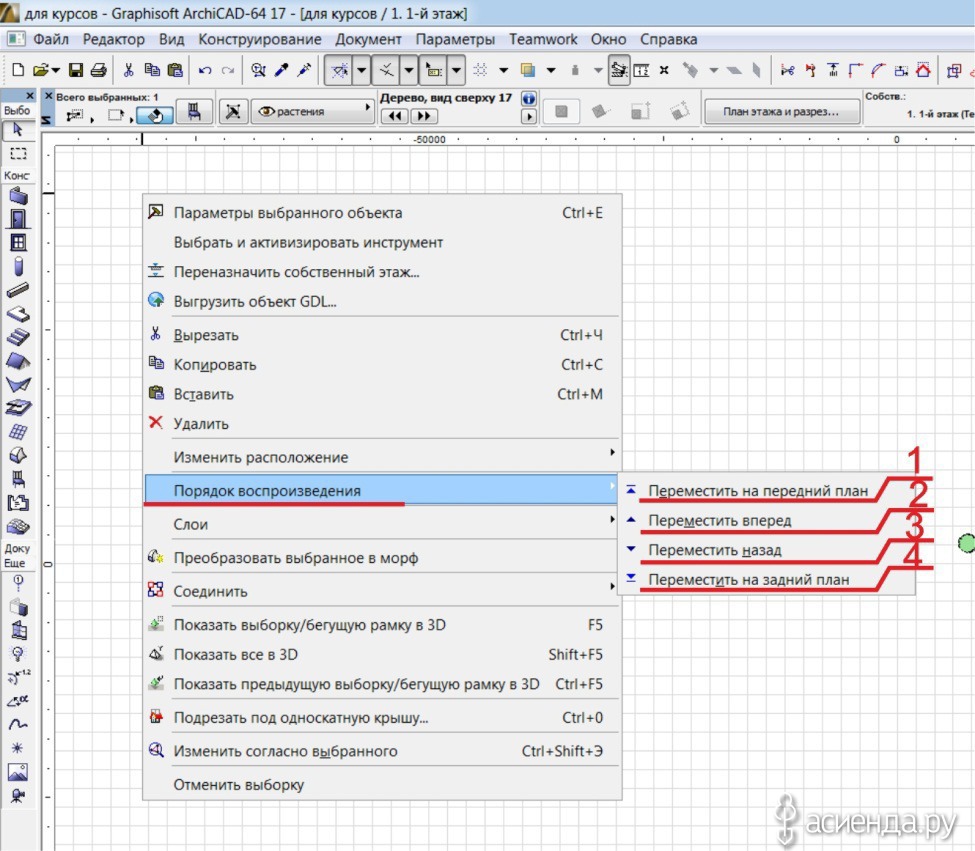
Task: Open the dropdown arrow next to Open folder
Action: (x=55, y=70)
